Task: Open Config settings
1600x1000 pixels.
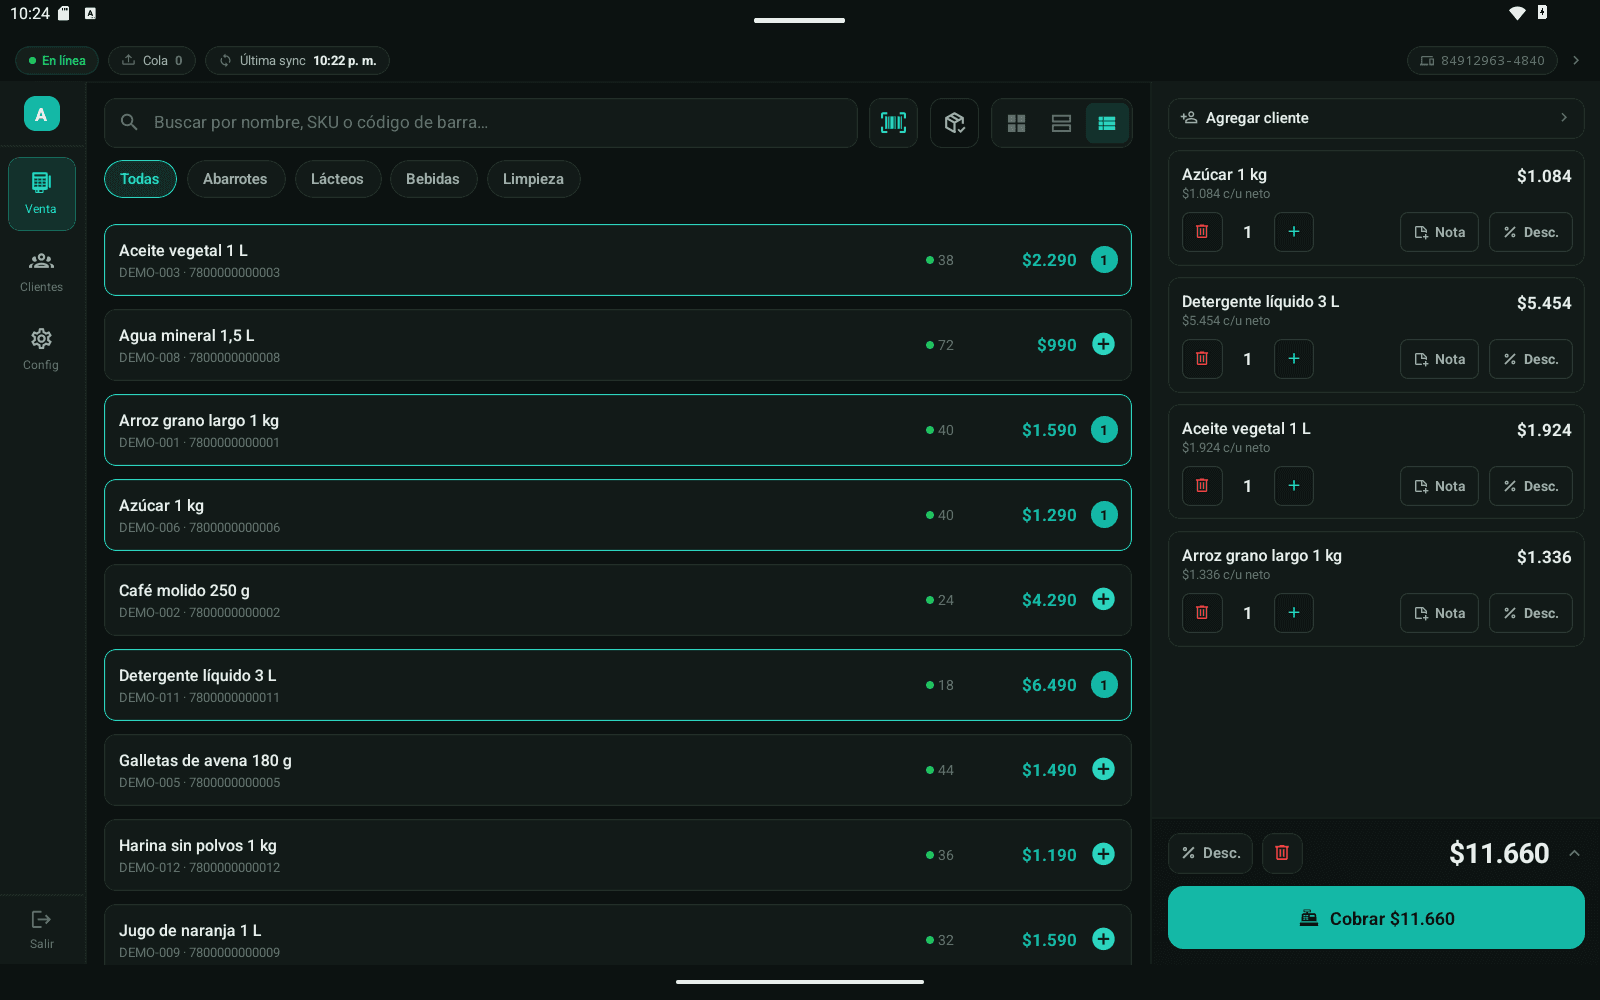Action: pos(42,350)
